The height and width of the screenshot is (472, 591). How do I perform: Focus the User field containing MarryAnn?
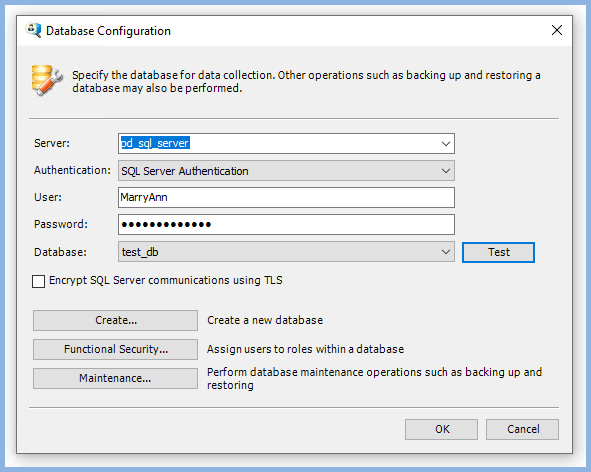(286, 198)
